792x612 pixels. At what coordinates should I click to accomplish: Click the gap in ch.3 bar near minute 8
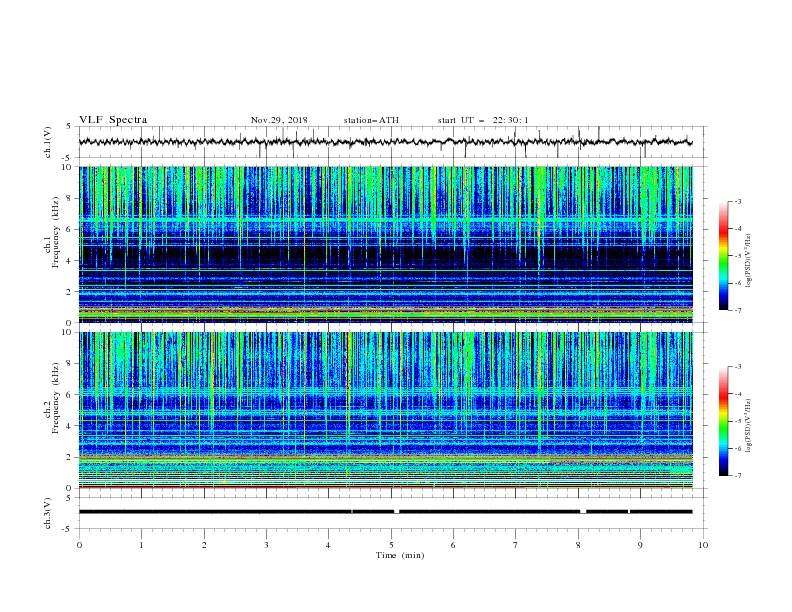point(583,512)
